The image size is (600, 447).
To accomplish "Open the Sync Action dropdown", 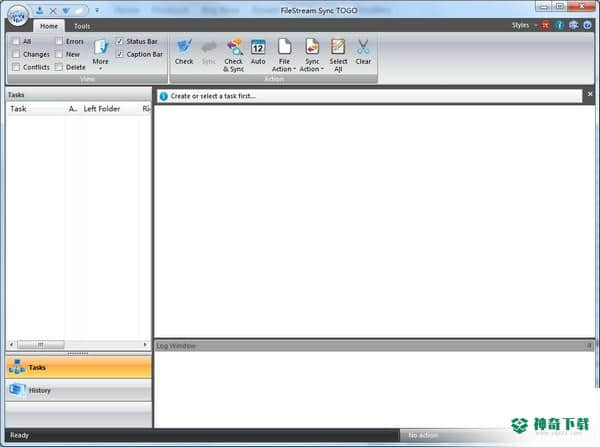I will (311, 55).
